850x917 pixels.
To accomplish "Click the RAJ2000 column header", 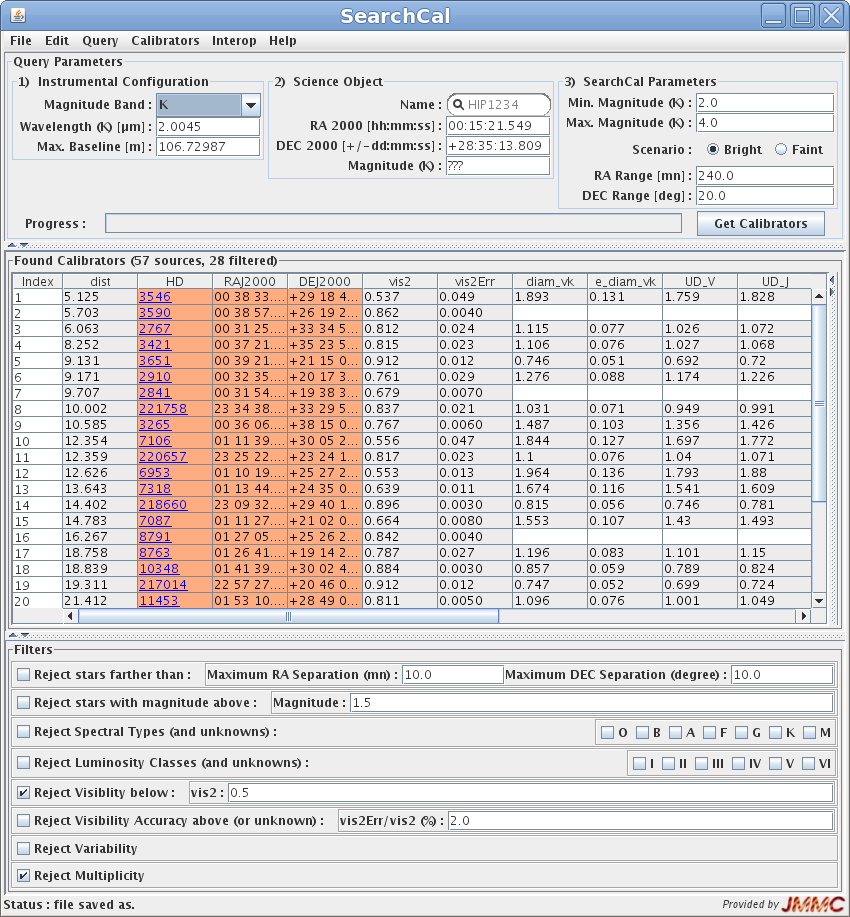I will pyautogui.click(x=250, y=281).
